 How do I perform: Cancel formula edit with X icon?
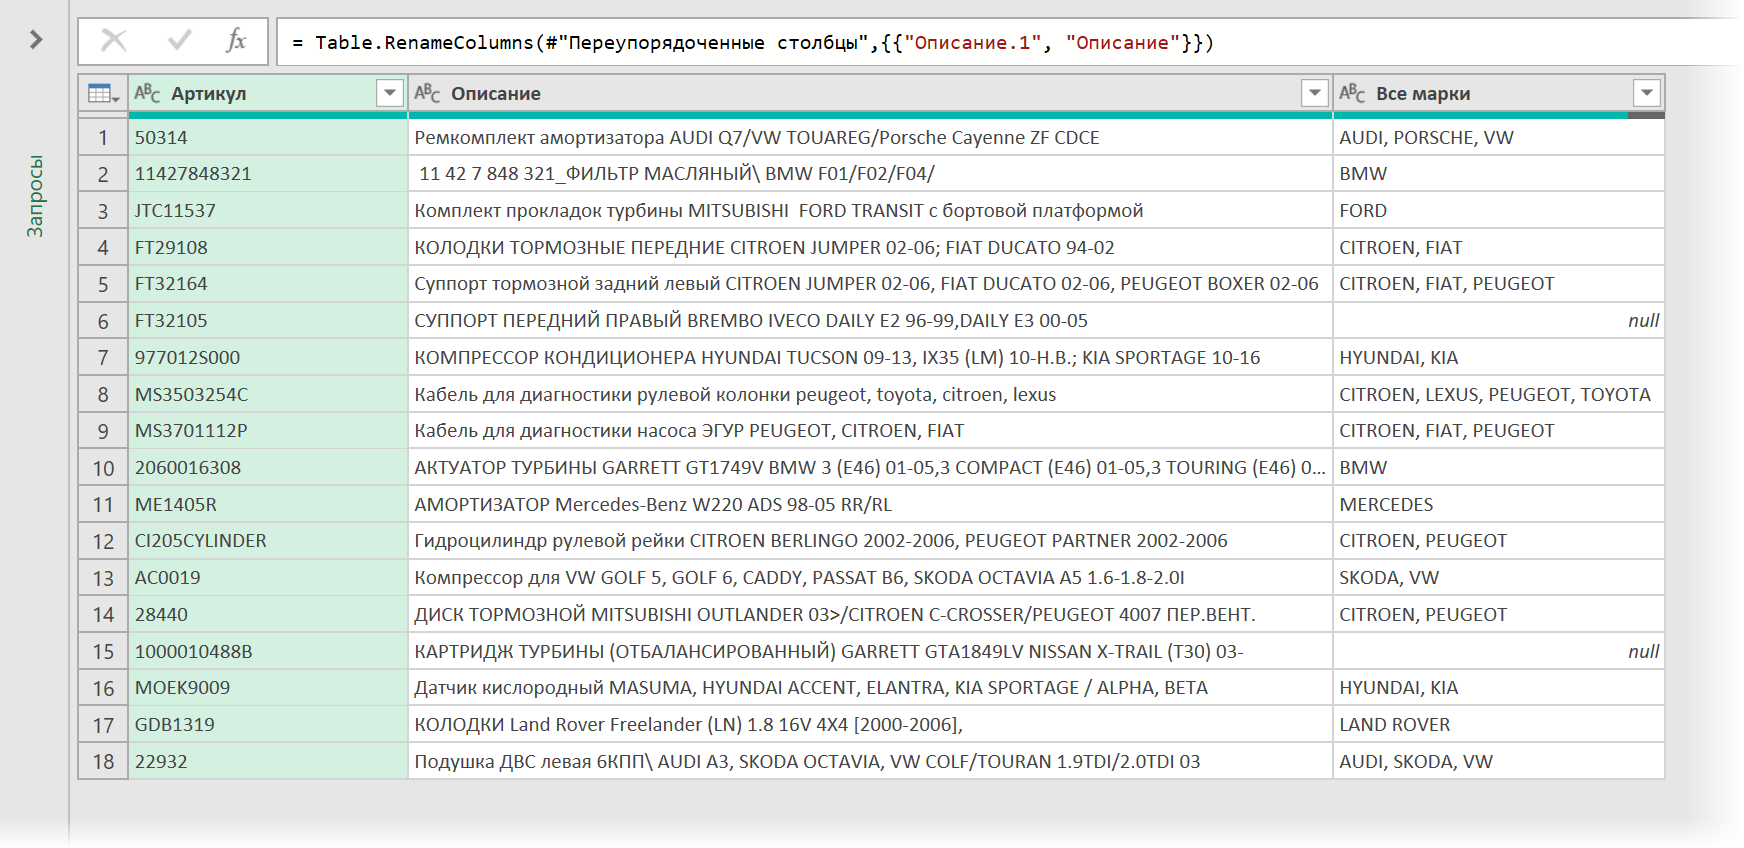point(114,40)
